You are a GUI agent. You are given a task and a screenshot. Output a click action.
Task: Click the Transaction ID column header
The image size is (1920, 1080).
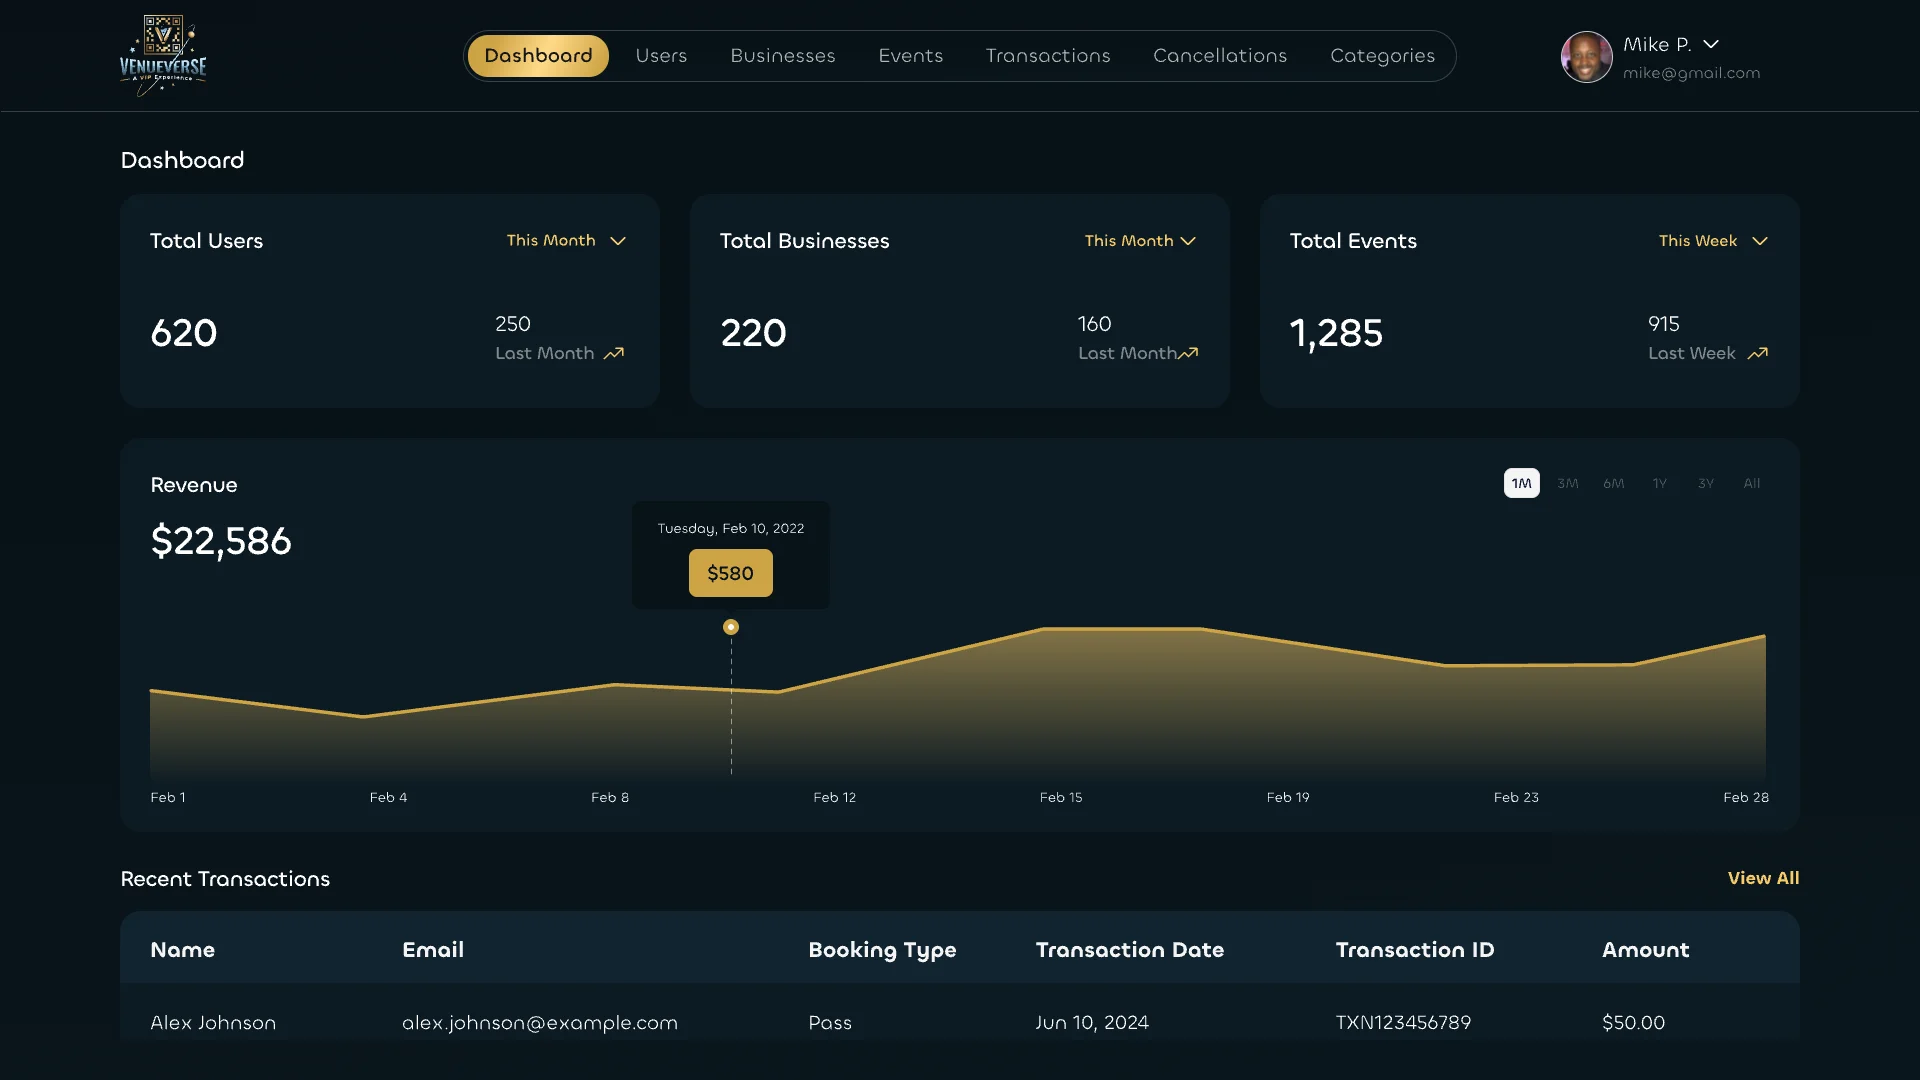coord(1415,950)
